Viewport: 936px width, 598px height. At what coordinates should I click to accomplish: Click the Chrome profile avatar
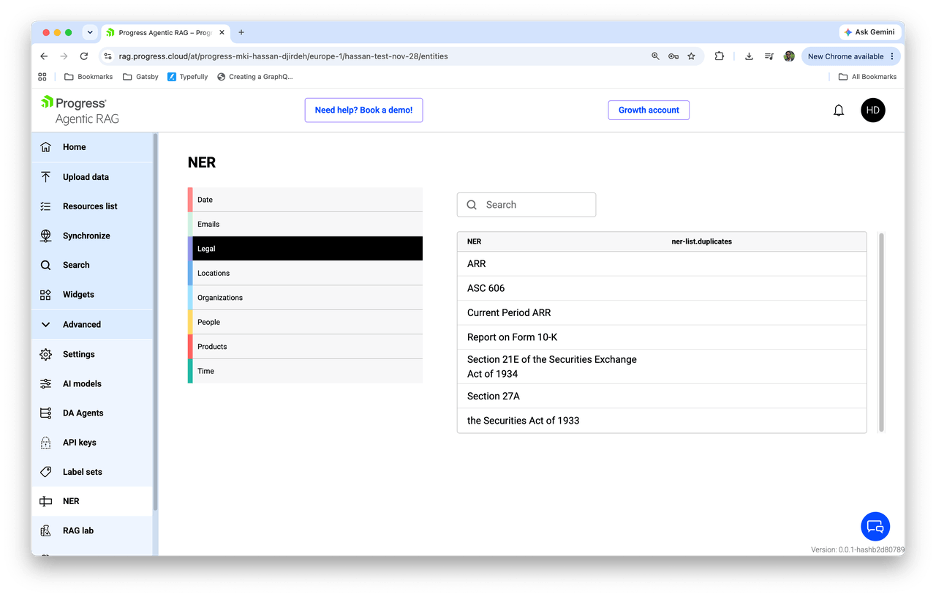coord(789,56)
